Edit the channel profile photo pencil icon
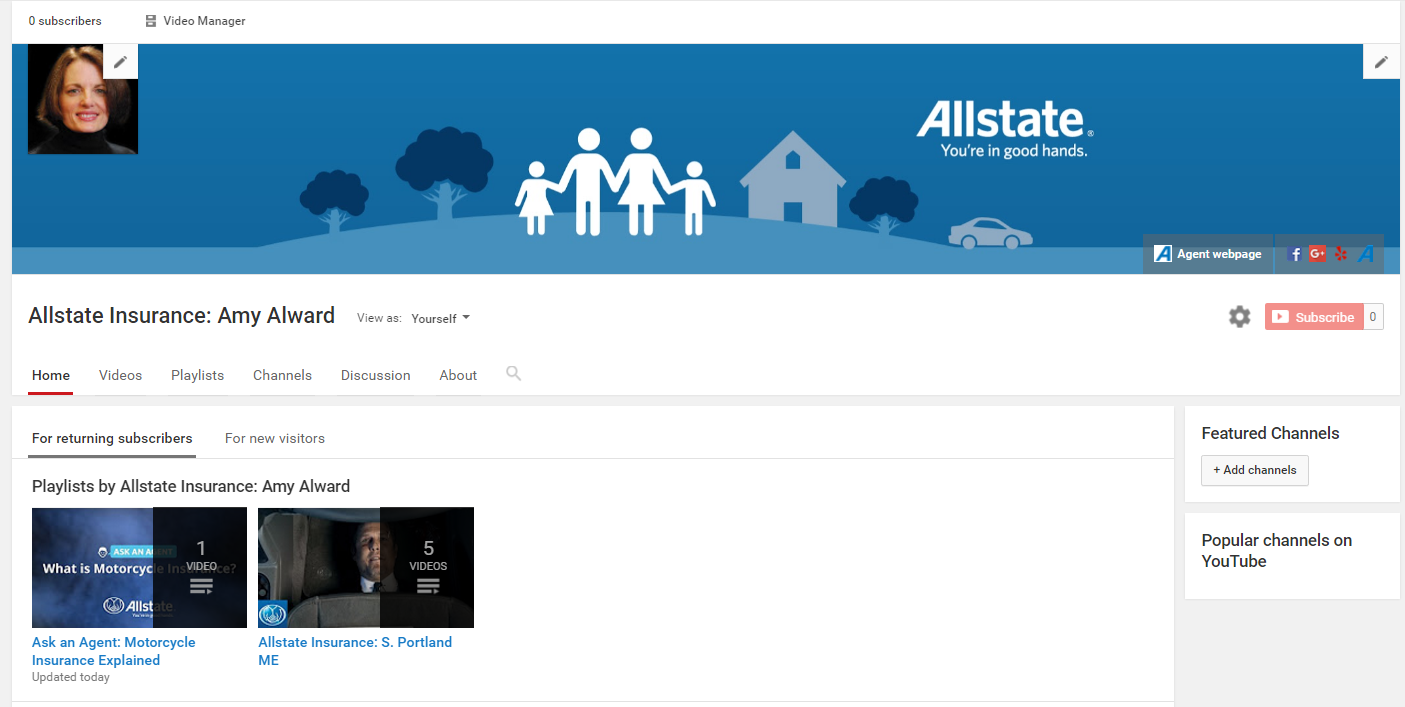The width and height of the screenshot is (1405, 707). click(x=120, y=62)
